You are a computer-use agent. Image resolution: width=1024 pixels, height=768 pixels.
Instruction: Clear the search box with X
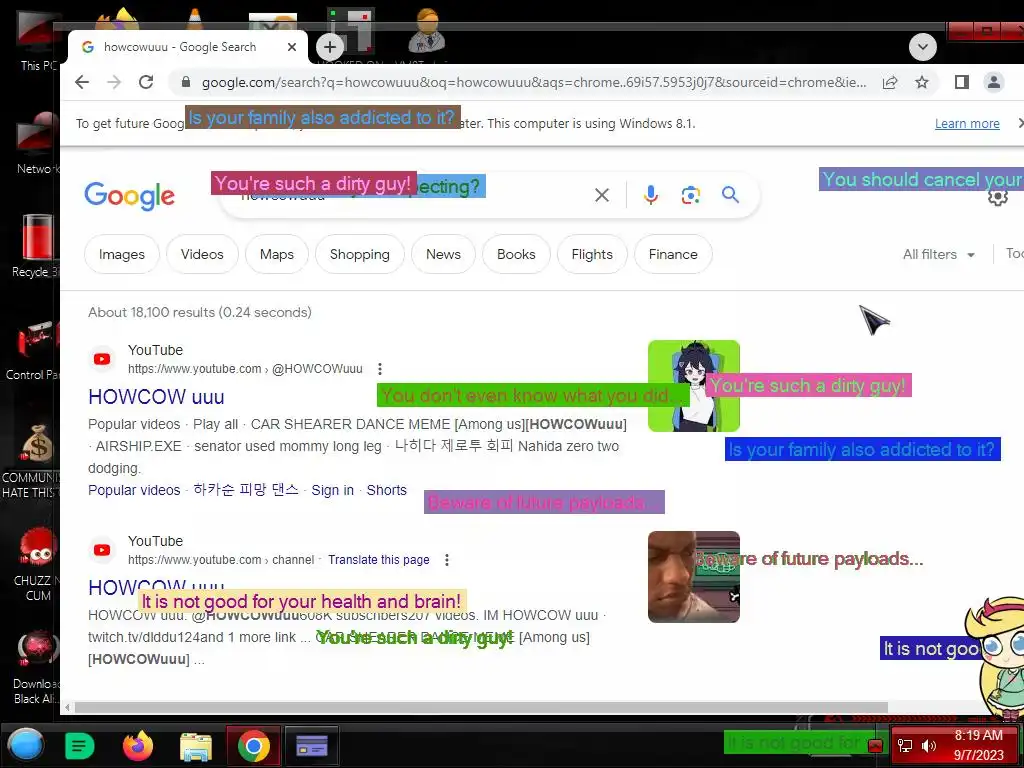pyautogui.click(x=601, y=195)
